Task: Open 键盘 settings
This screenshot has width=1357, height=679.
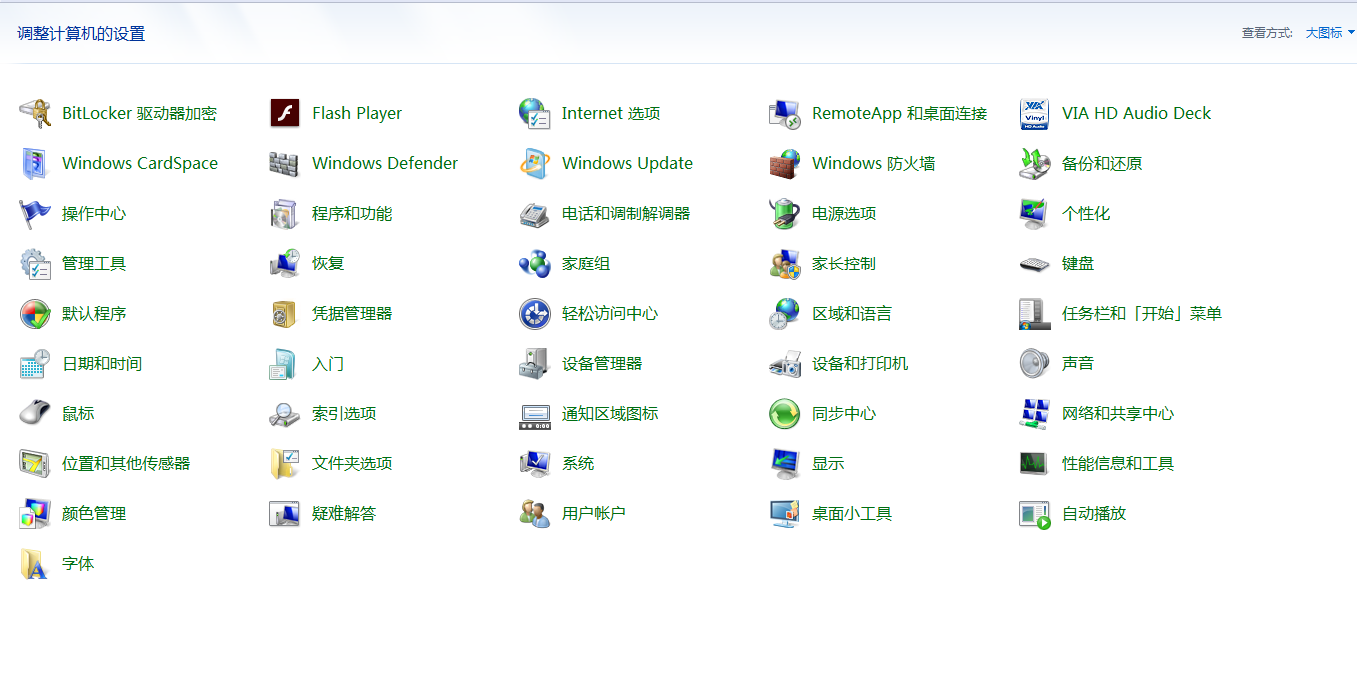Action: point(1079,263)
